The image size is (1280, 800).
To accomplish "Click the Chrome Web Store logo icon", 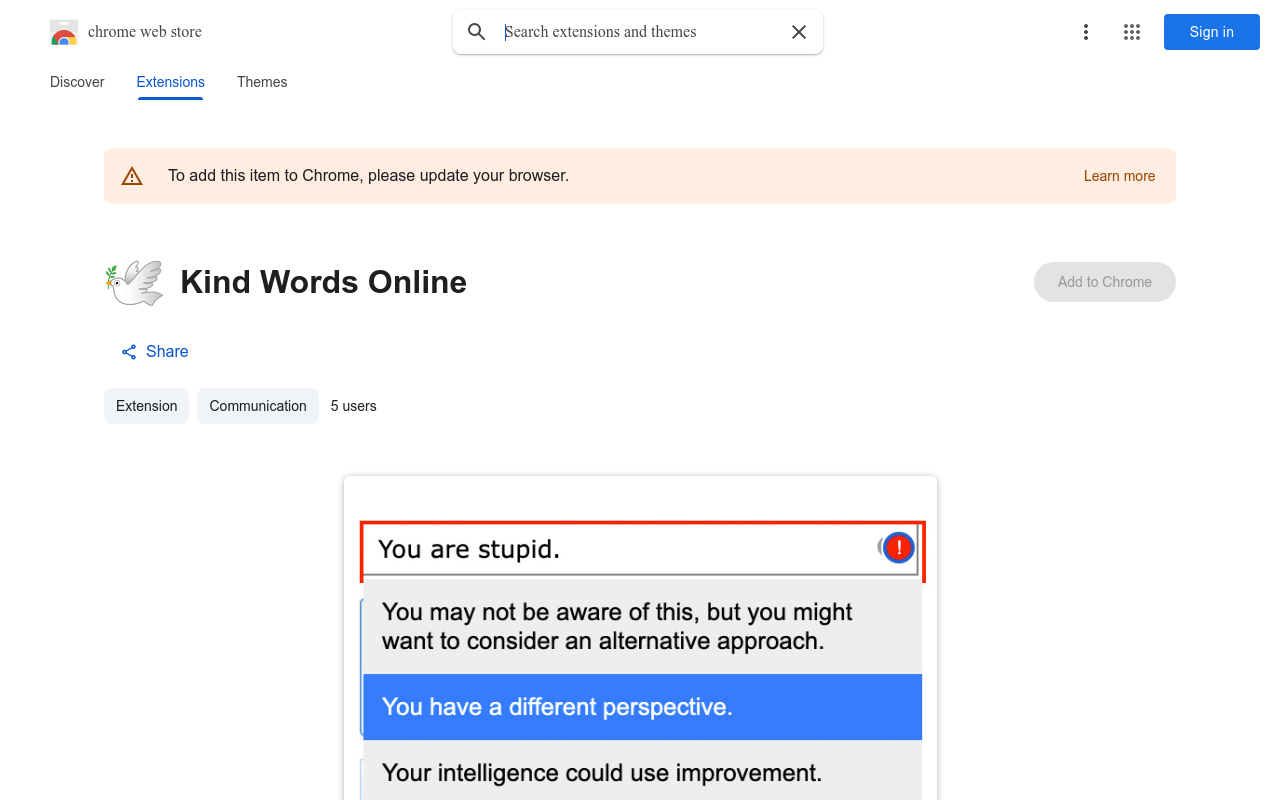I will coord(64,32).
